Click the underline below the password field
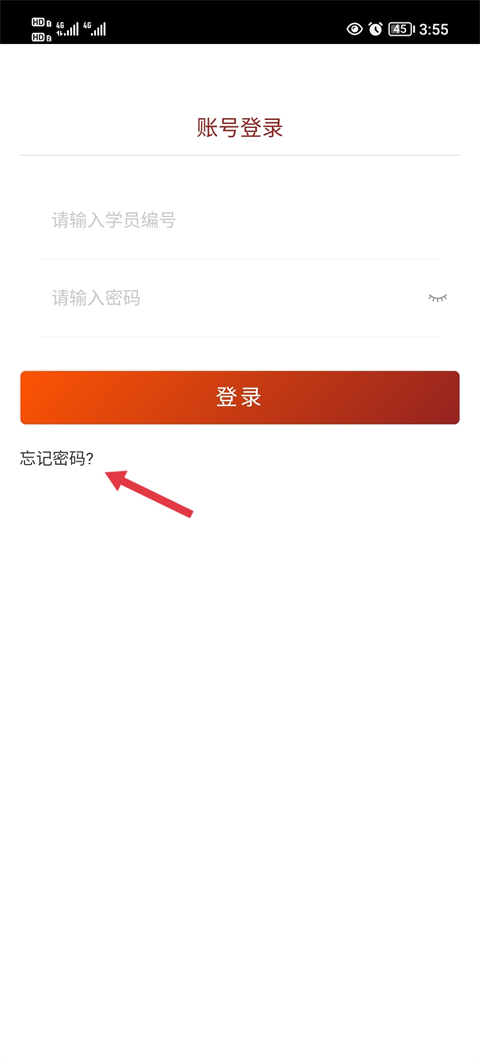 tap(240, 336)
